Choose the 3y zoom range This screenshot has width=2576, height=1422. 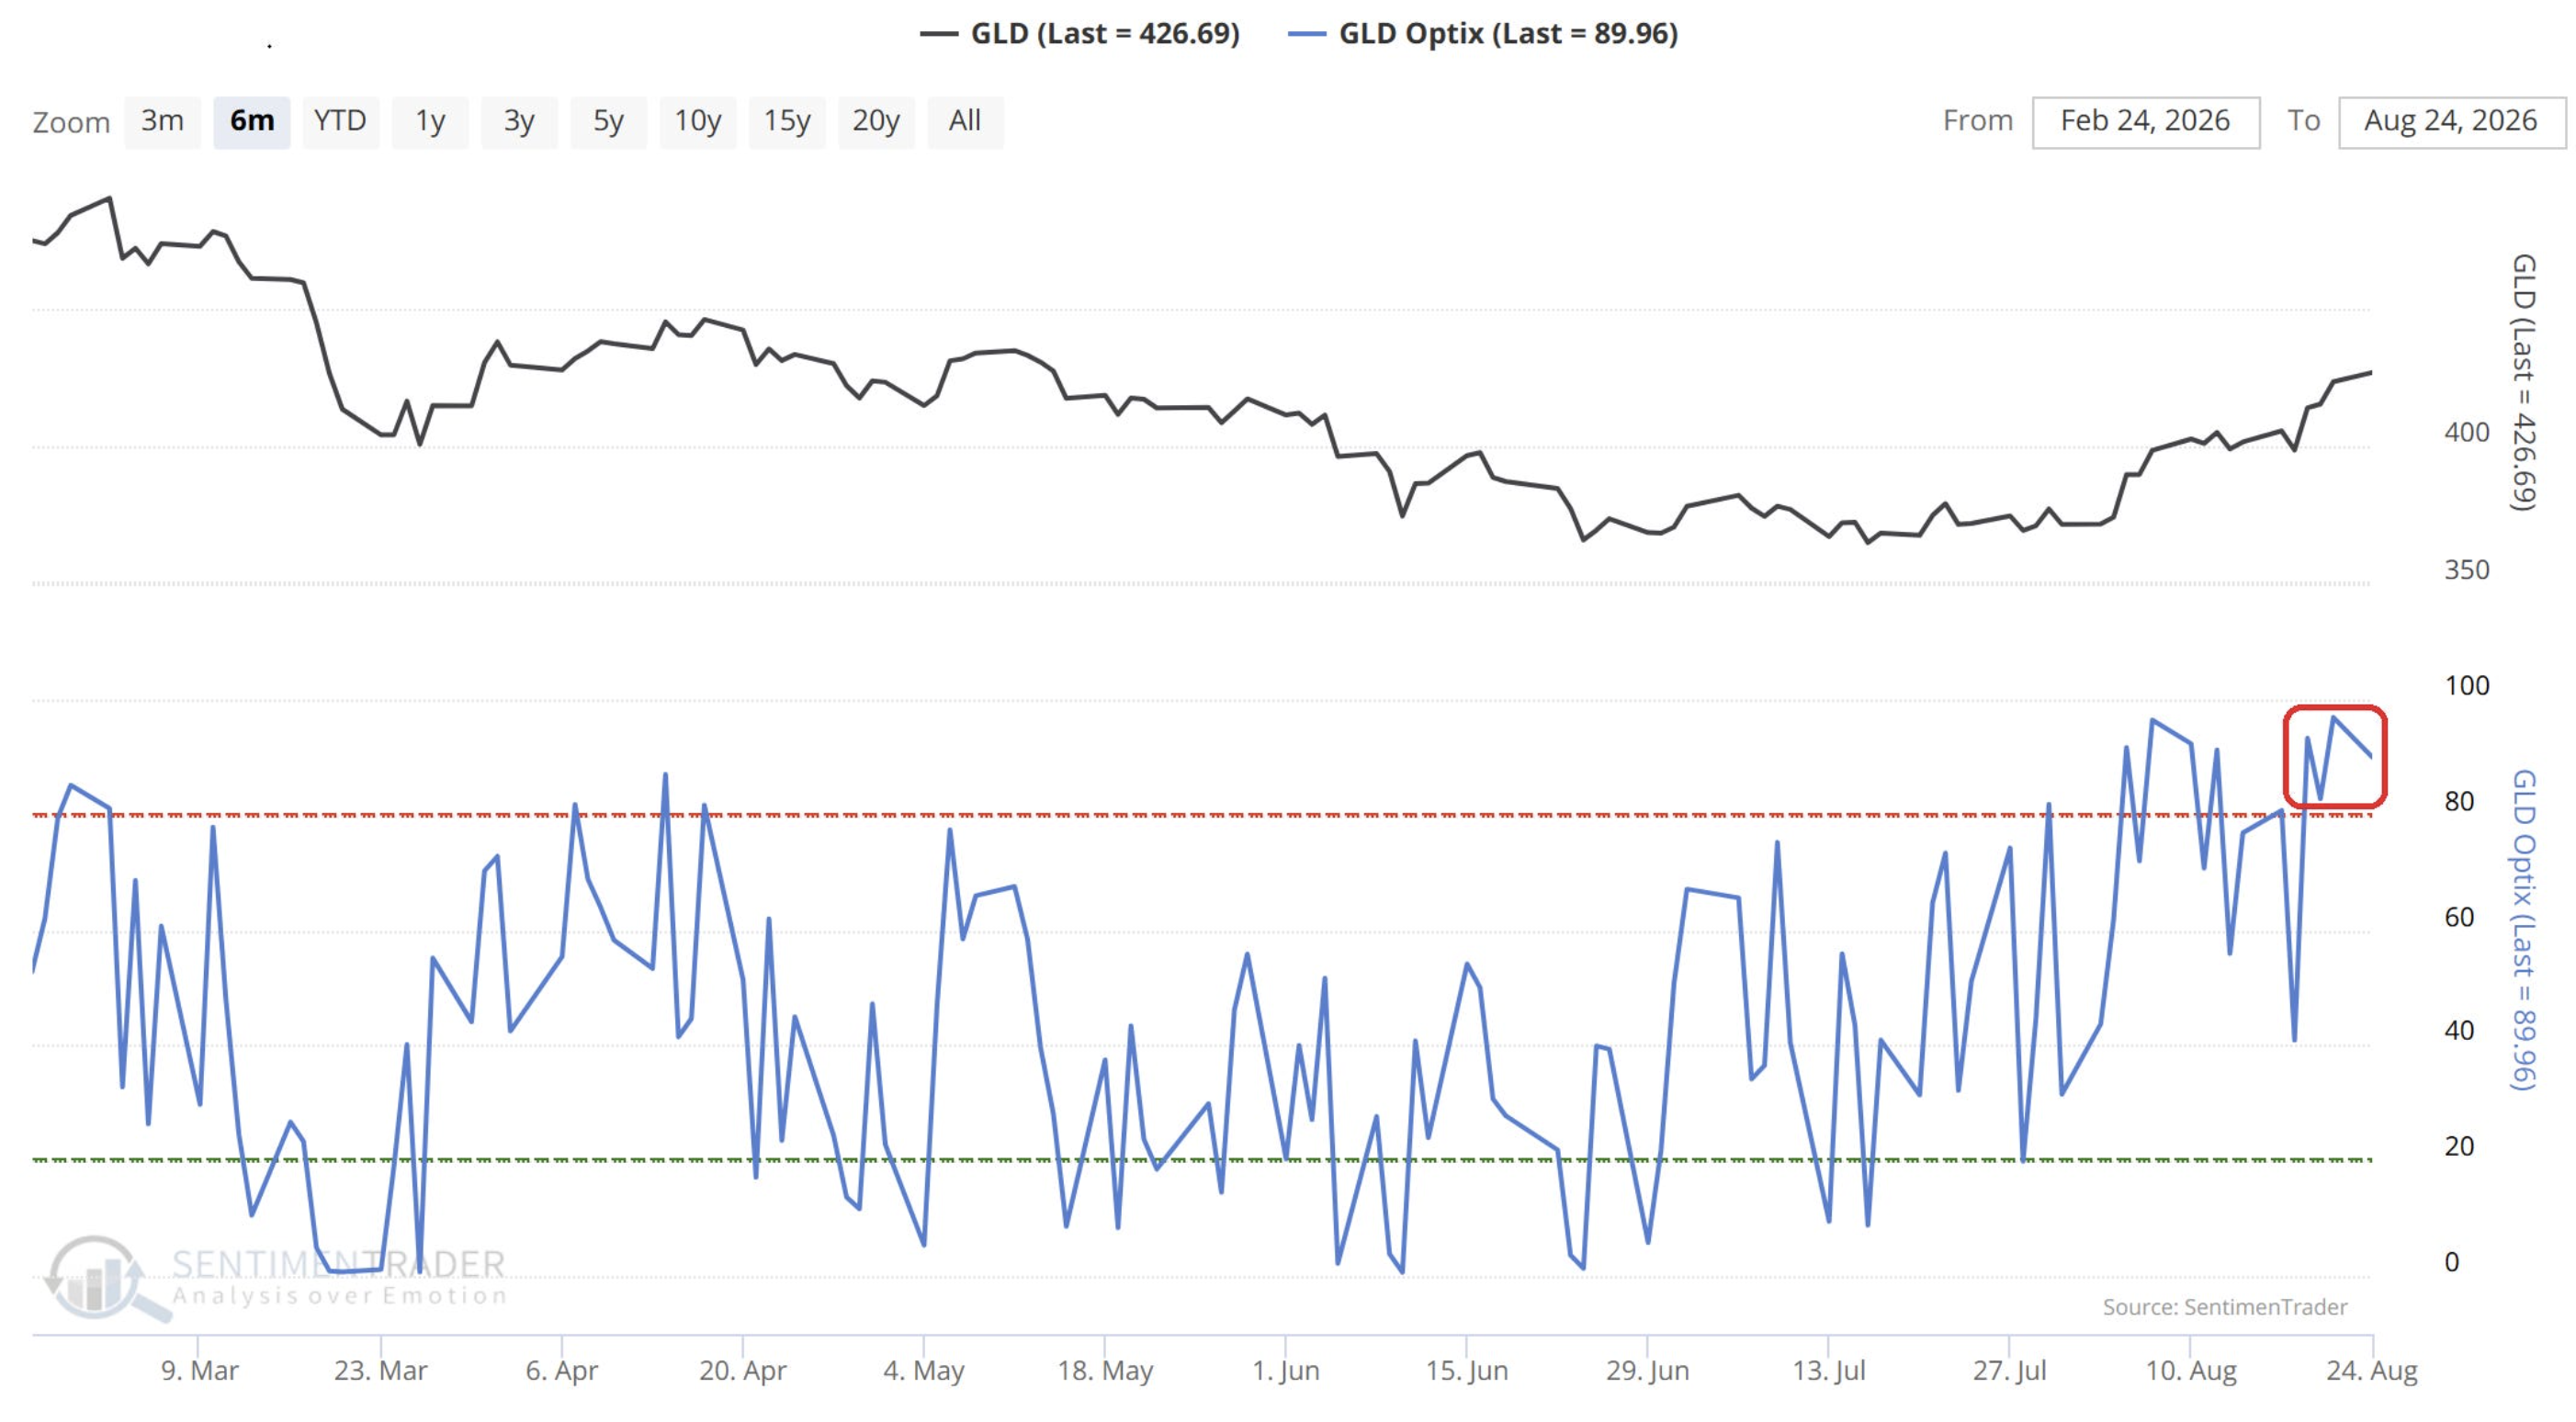tap(519, 122)
